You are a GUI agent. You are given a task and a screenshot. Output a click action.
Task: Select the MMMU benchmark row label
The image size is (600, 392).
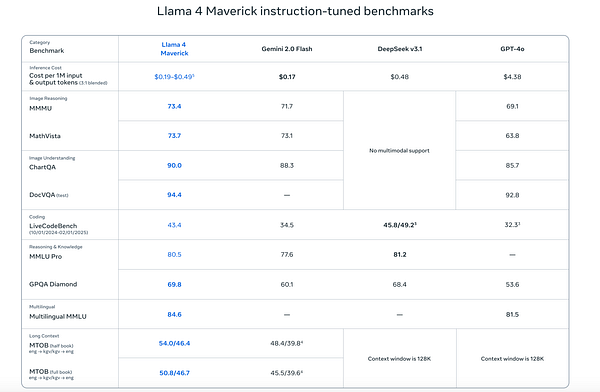point(41,108)
